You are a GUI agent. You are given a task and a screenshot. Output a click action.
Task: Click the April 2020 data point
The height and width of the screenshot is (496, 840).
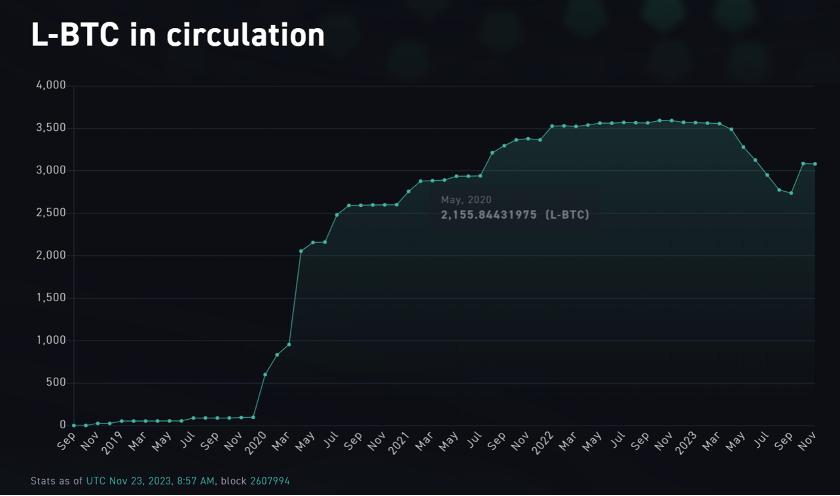pyautogui.click(x=301, y=251)
